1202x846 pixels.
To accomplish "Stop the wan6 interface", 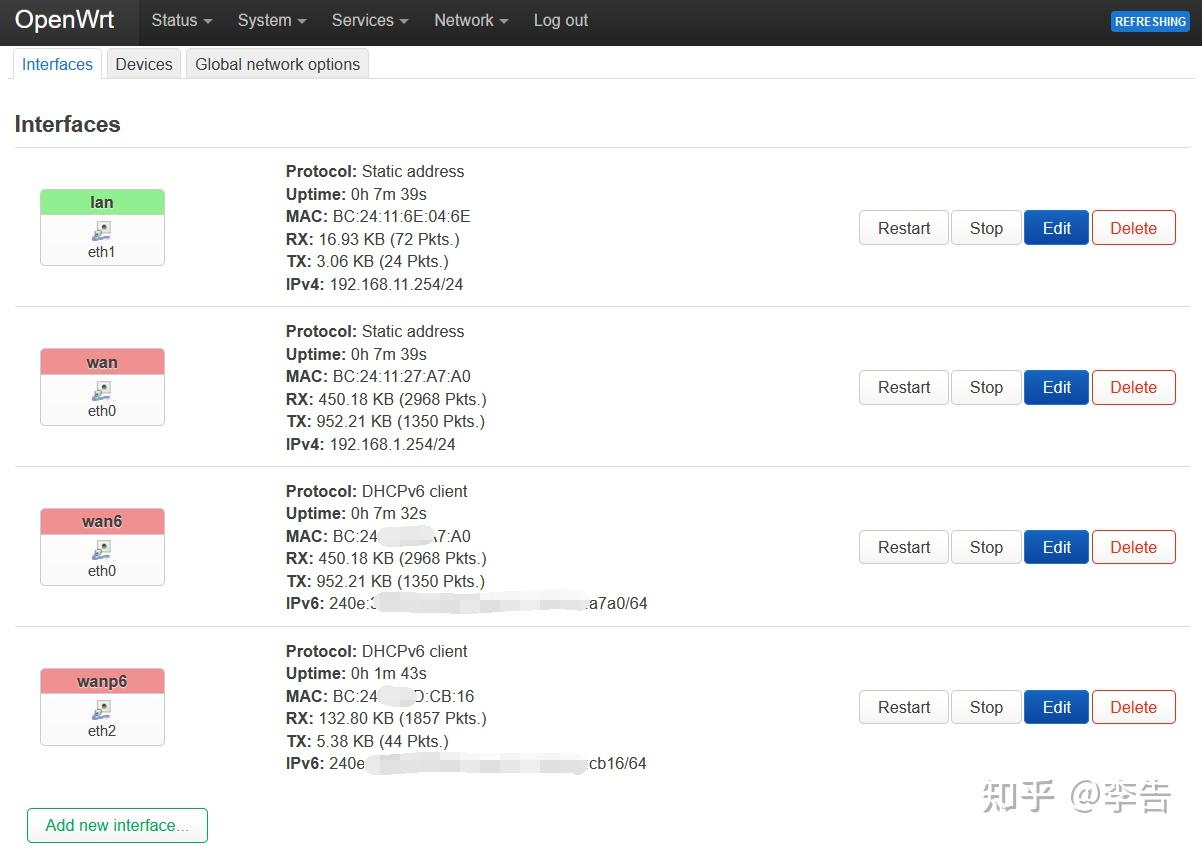I will point(985,547).
